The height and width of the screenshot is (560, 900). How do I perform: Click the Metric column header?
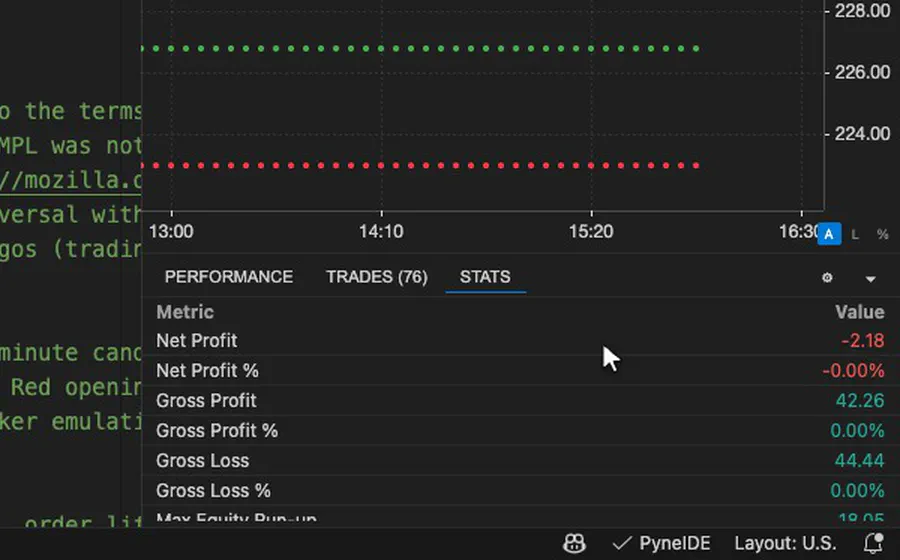[185, 312]
